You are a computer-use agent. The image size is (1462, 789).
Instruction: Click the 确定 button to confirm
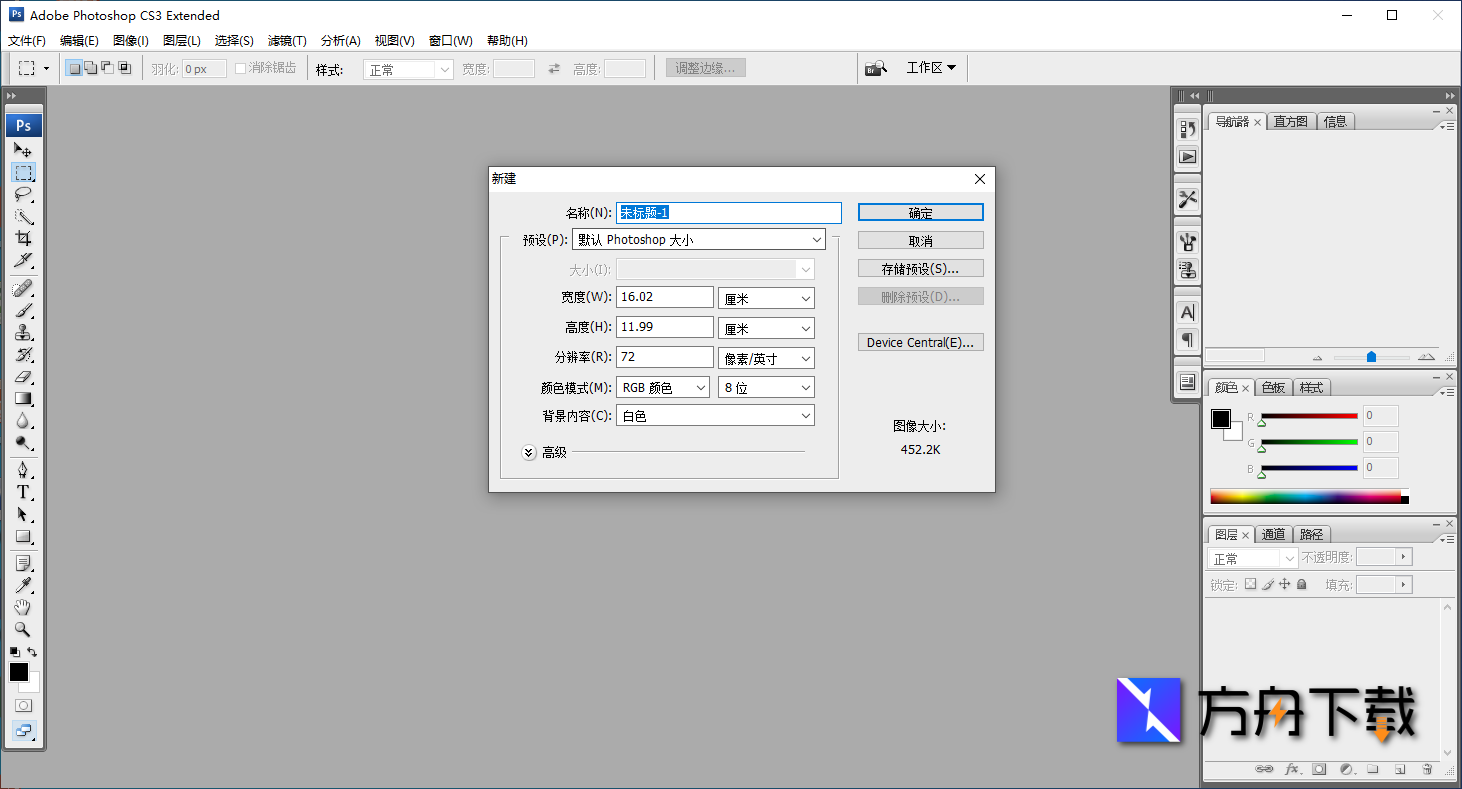(920, 212)
